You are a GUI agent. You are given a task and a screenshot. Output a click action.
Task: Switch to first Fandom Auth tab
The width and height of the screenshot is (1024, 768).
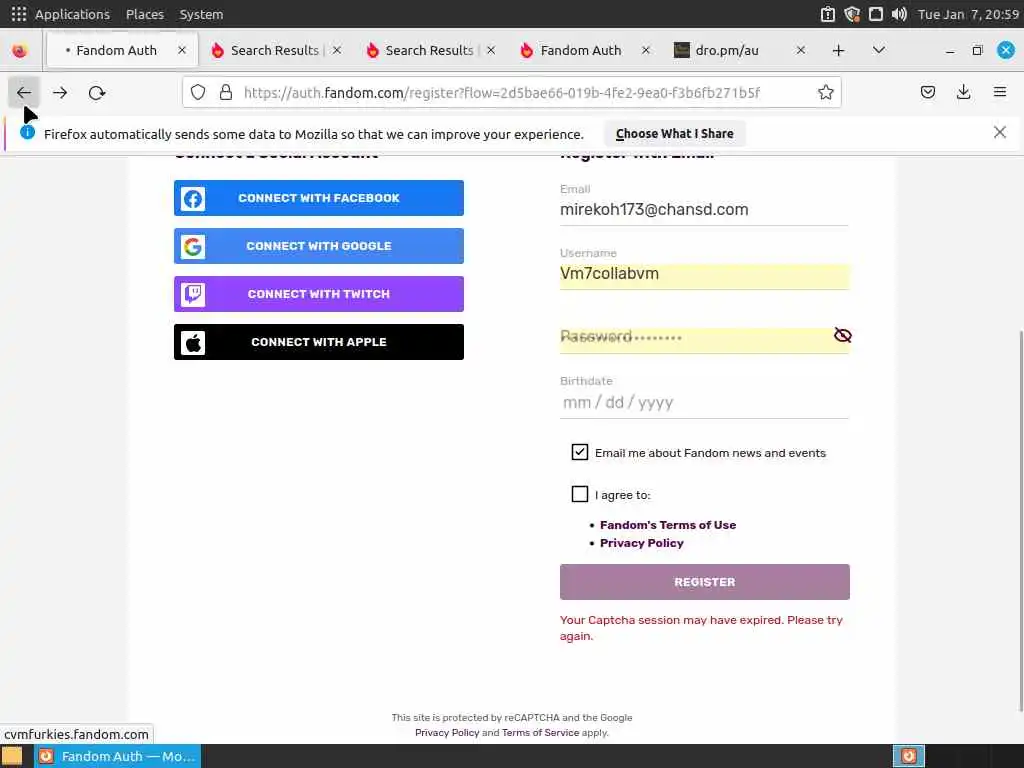tap(116, 50)
